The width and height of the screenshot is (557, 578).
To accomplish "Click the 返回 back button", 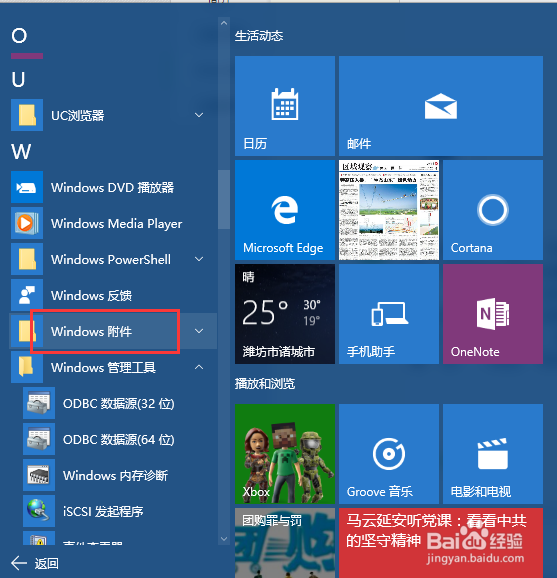I will pos(35,563).
